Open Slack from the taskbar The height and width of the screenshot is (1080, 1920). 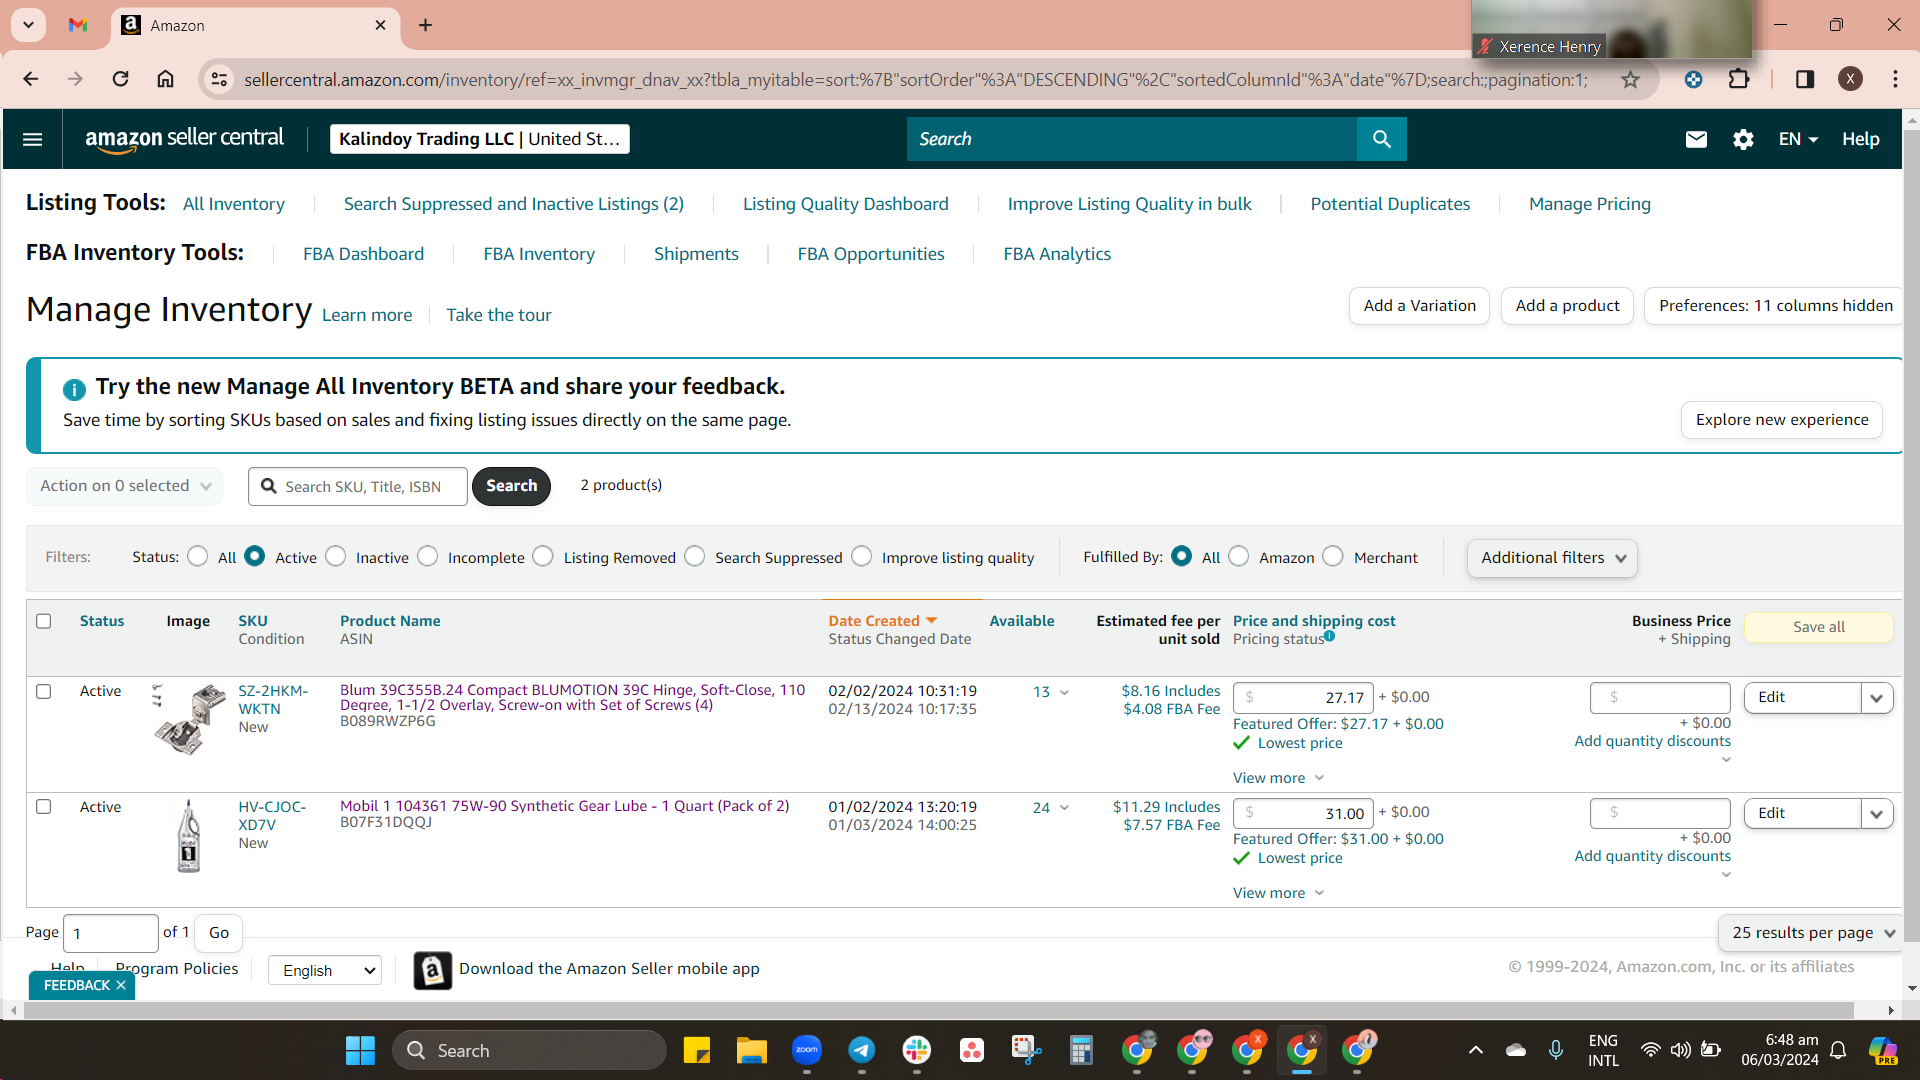(x=916, y=1050)
